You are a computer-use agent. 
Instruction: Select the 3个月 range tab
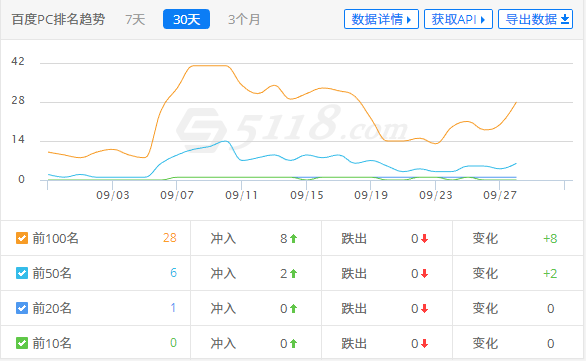click(x=244, y=19)
